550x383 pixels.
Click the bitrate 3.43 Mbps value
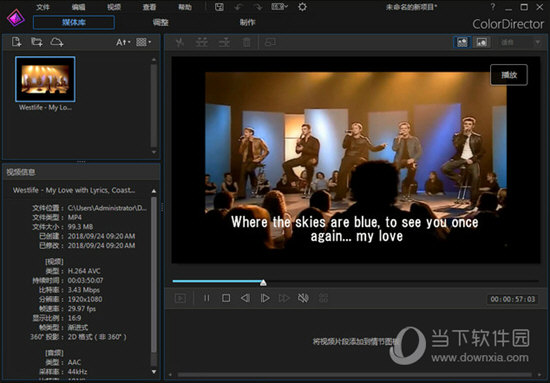pyautogui.click(x=83, y=290)
